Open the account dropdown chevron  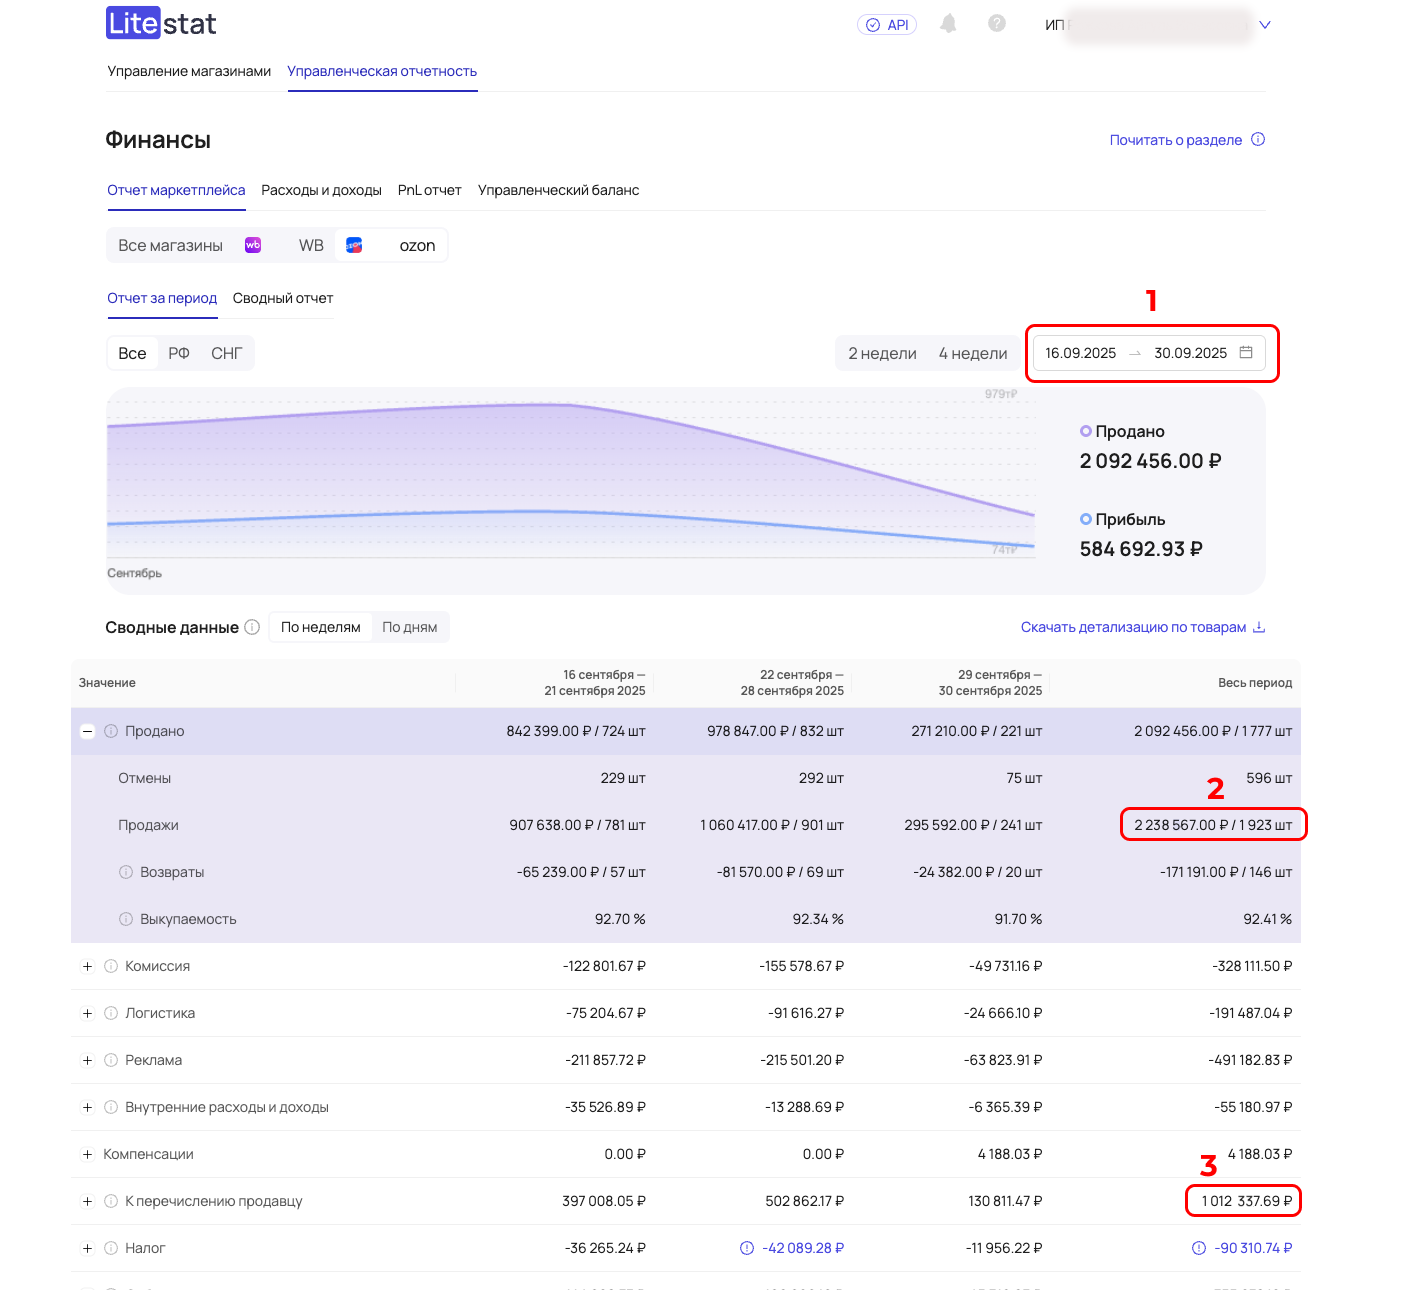tap(1264, 25)
